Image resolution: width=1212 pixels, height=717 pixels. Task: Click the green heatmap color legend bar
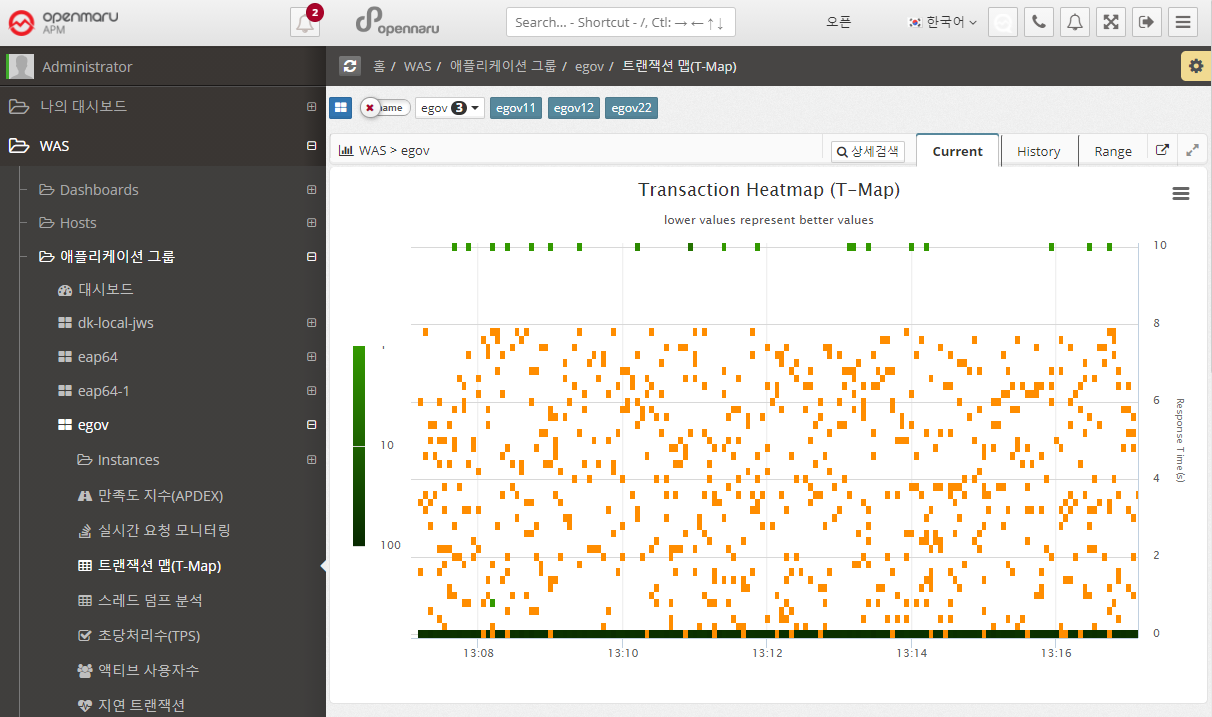(x=359, y=445)
